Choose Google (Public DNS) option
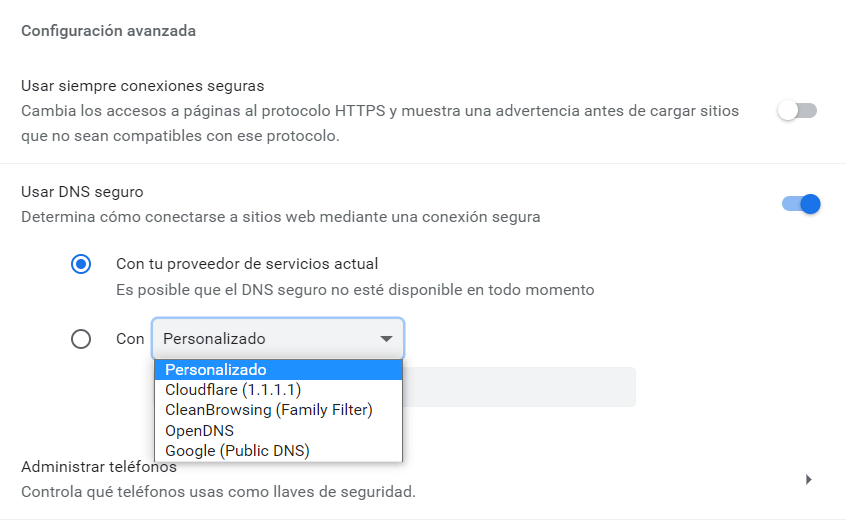The height and width of the screenshot is (522, 846). pos(237,451)
